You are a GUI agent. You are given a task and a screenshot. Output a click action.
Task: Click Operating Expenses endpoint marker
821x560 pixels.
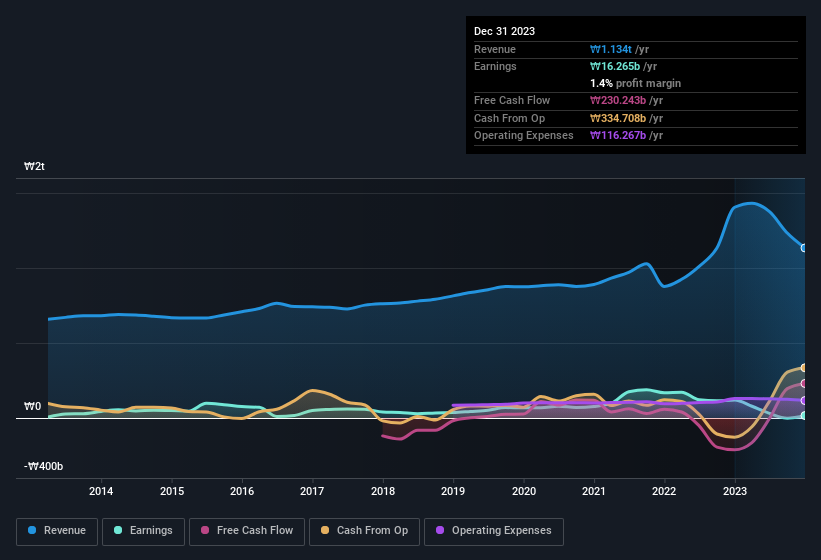click(x=804, y=400)
